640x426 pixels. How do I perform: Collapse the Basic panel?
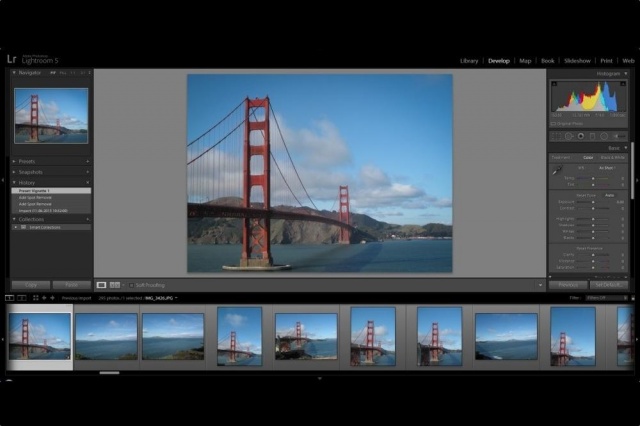pyautogui.click(x=626, y=148)
